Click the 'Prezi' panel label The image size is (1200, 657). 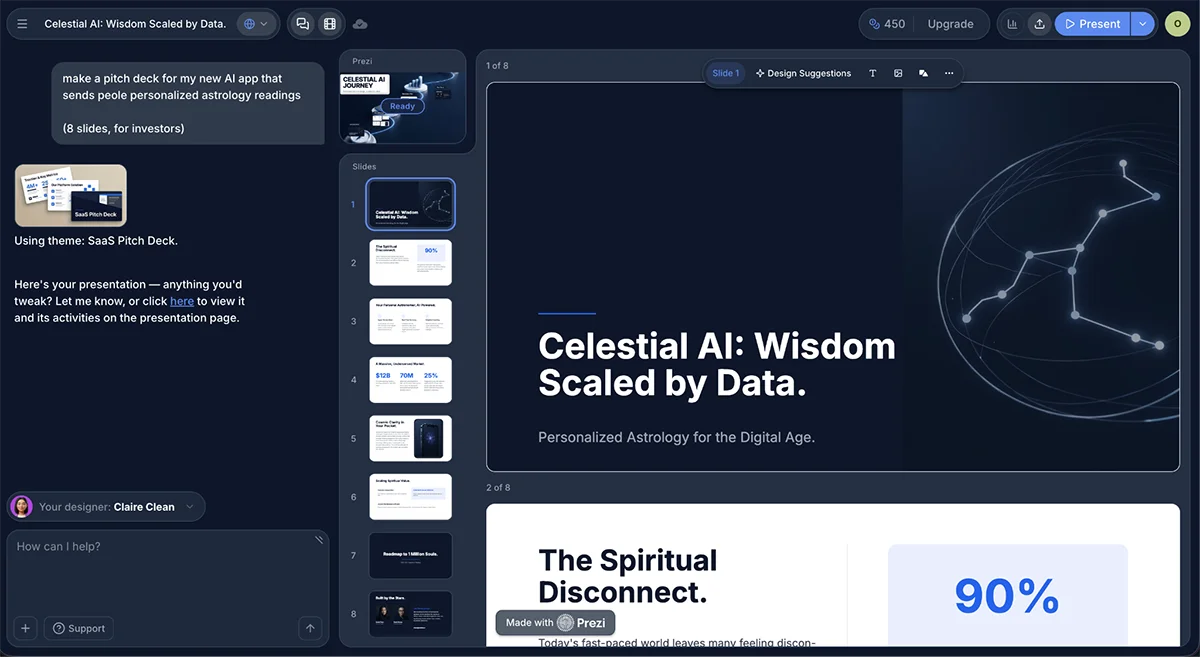coord(362,61)
